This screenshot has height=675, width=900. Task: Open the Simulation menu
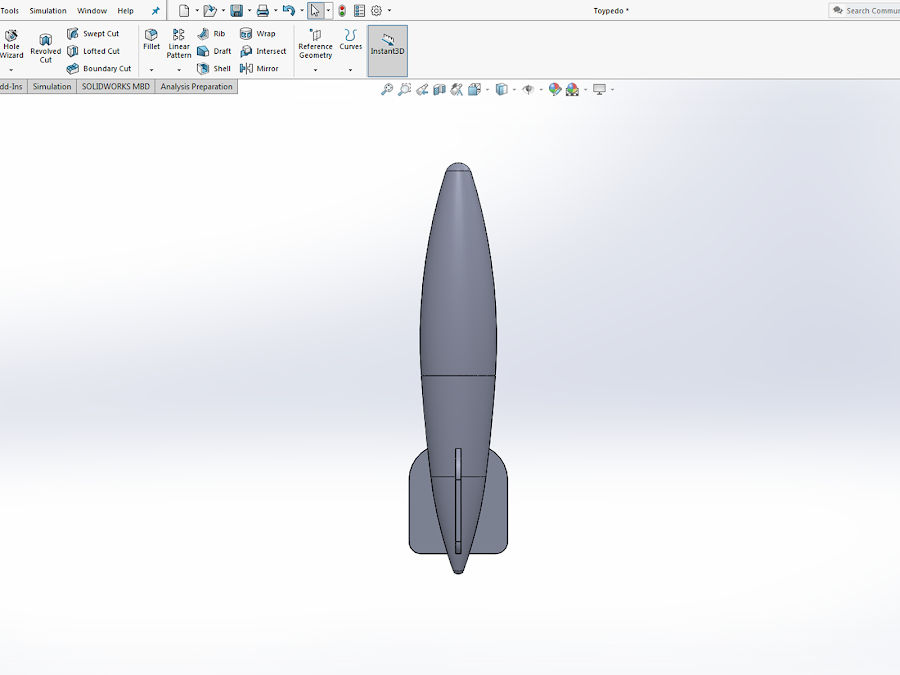(x=48, y=10)
